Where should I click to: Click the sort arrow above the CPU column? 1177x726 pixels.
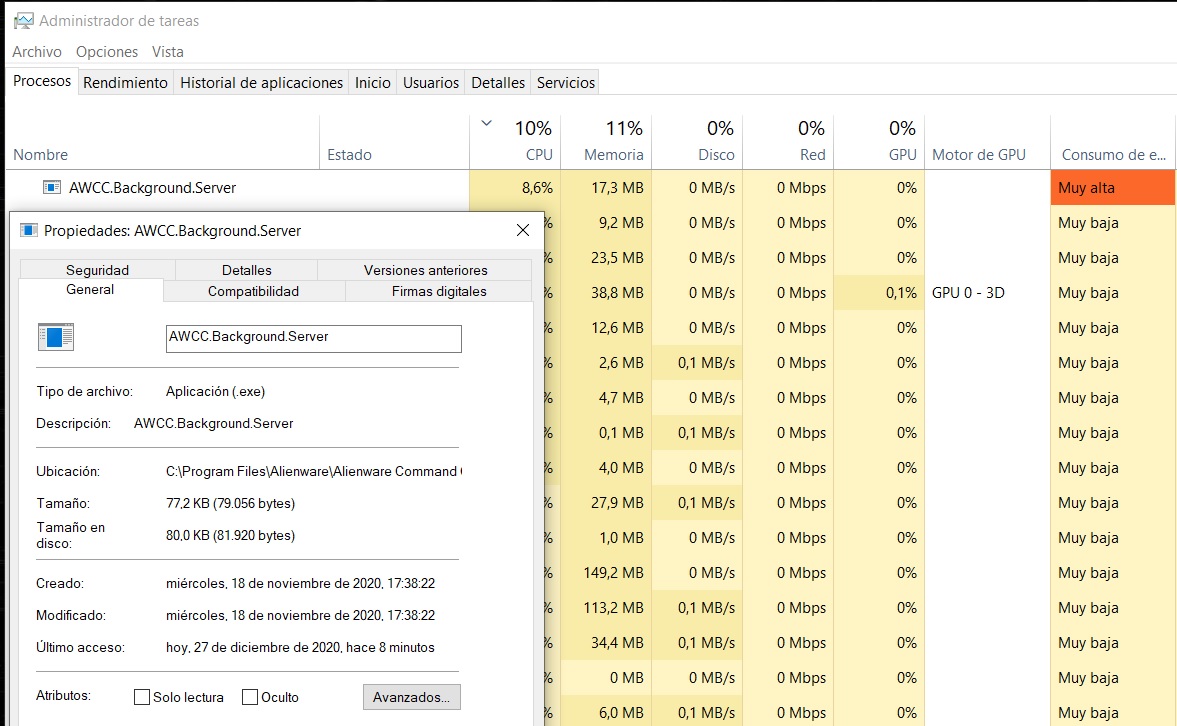486,123
